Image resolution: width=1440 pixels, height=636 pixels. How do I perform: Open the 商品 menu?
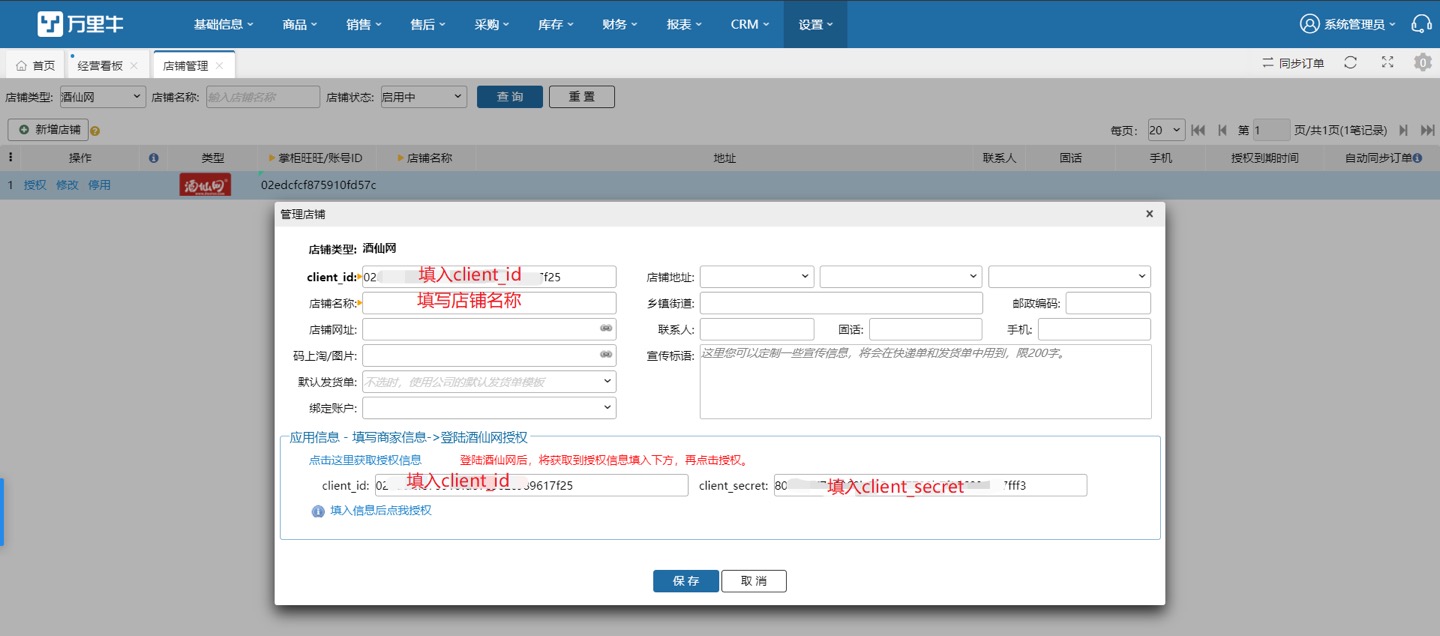coord(300,24)
